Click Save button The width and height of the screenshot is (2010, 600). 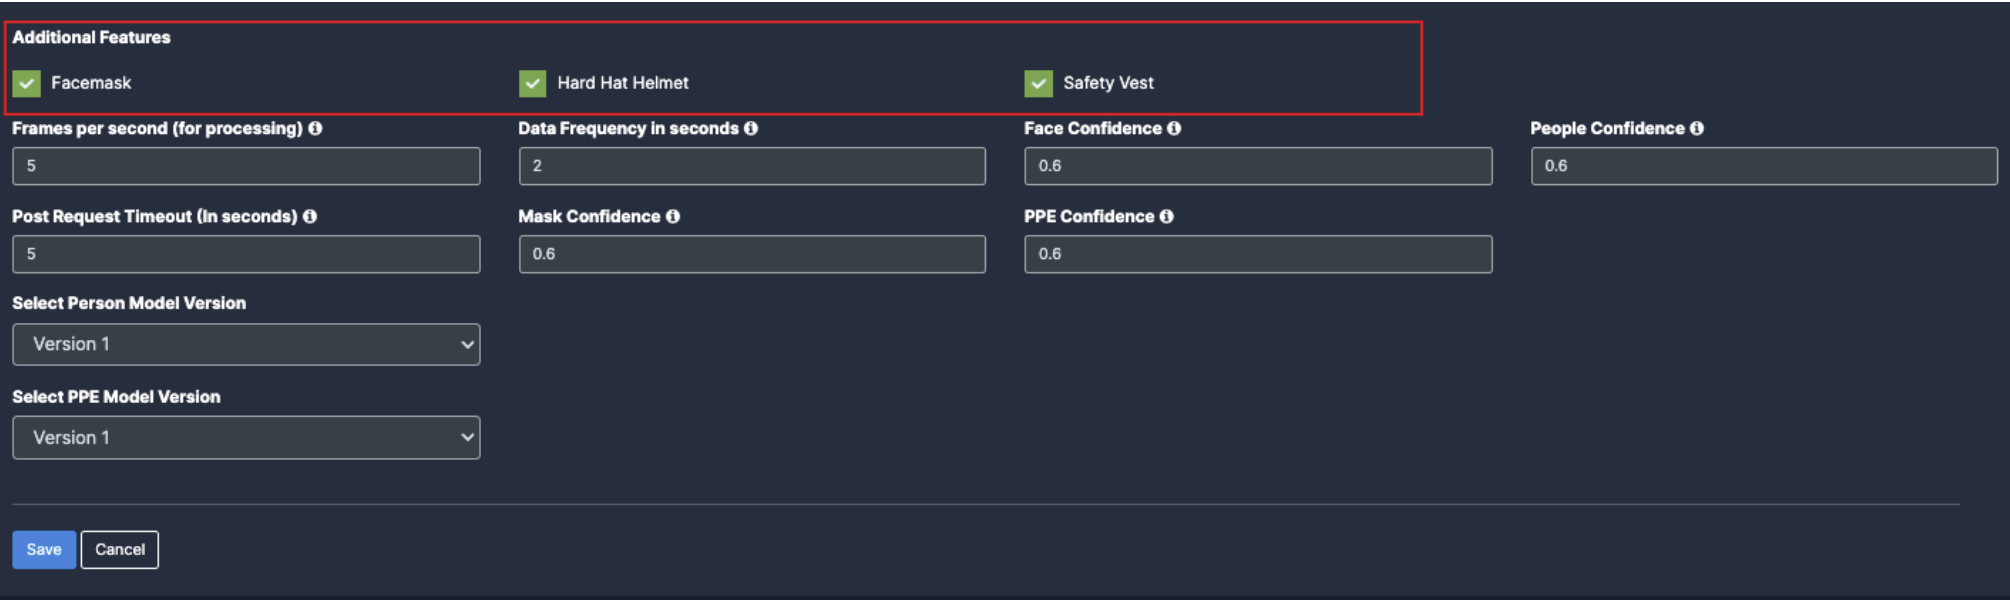(x=44, y=550)
